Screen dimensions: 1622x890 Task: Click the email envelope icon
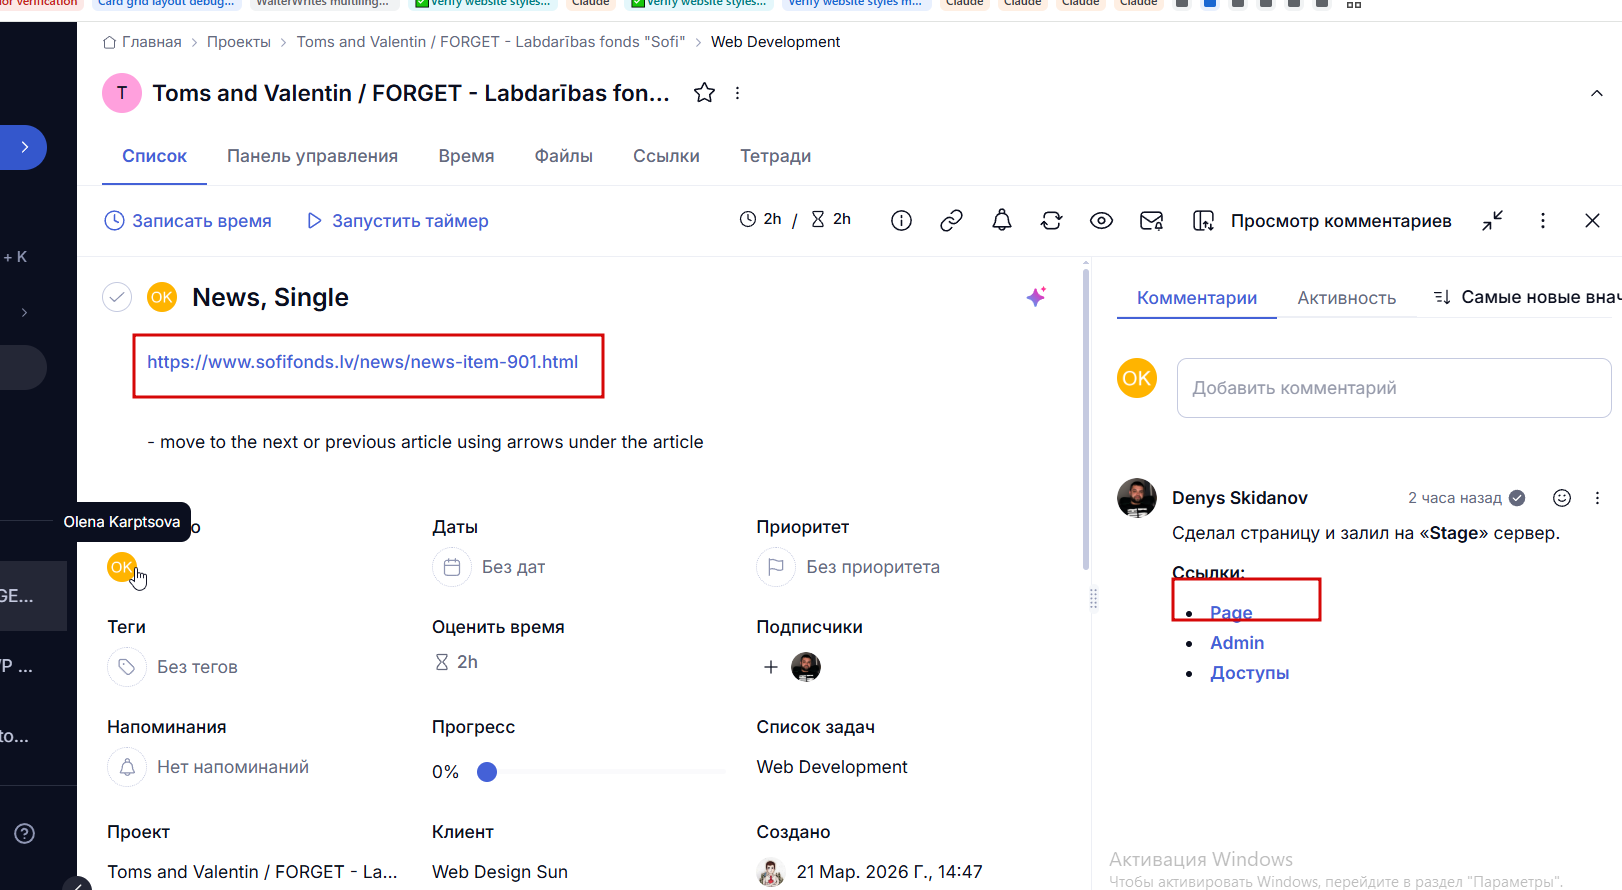[x=1151, y=220]
